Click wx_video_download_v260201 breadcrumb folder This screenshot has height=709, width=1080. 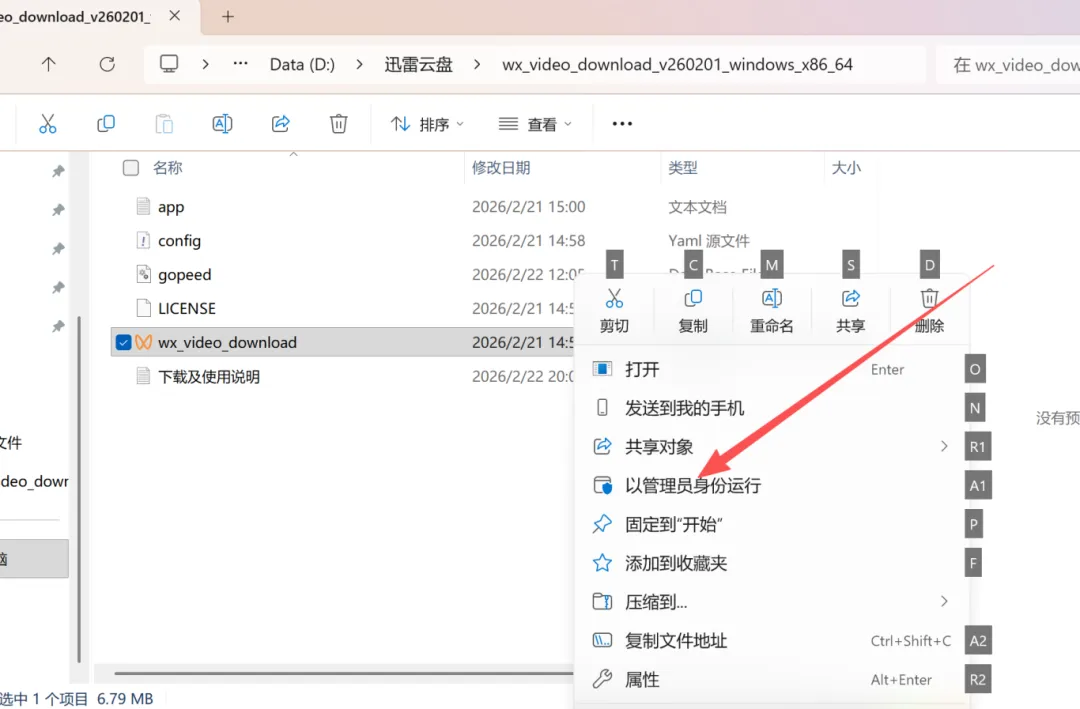[x=677, y=64]
